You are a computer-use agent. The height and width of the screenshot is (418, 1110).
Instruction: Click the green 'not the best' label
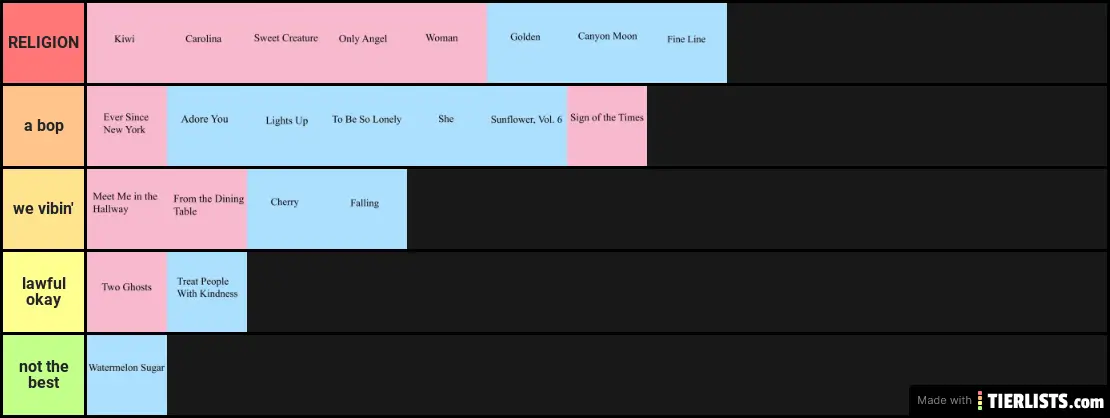[x=43, y=375]
